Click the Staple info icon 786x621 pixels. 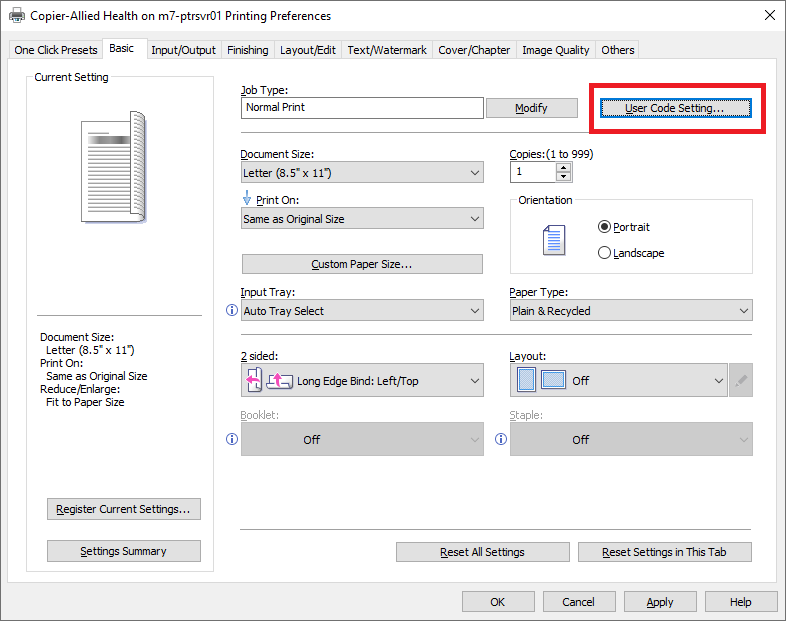[x=501, y=439]
